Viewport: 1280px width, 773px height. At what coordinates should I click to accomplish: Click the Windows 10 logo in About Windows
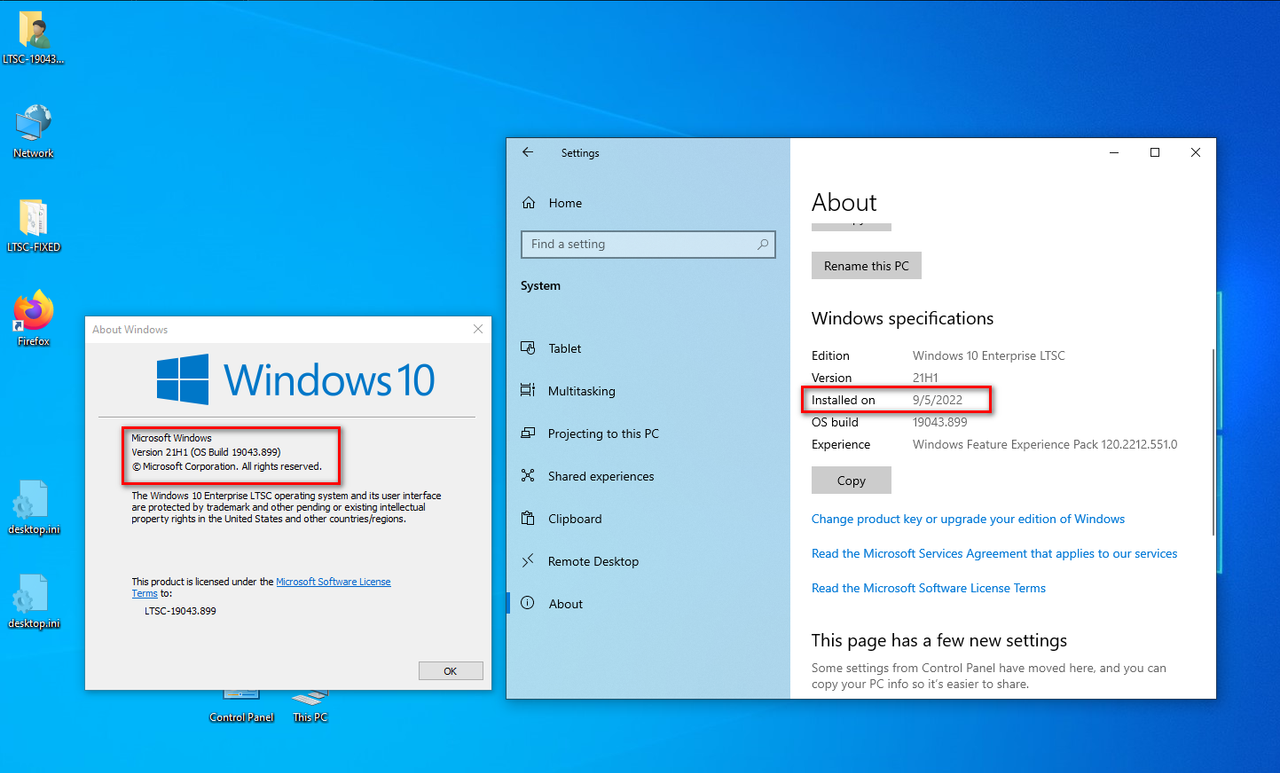click(x=295, y=380)
